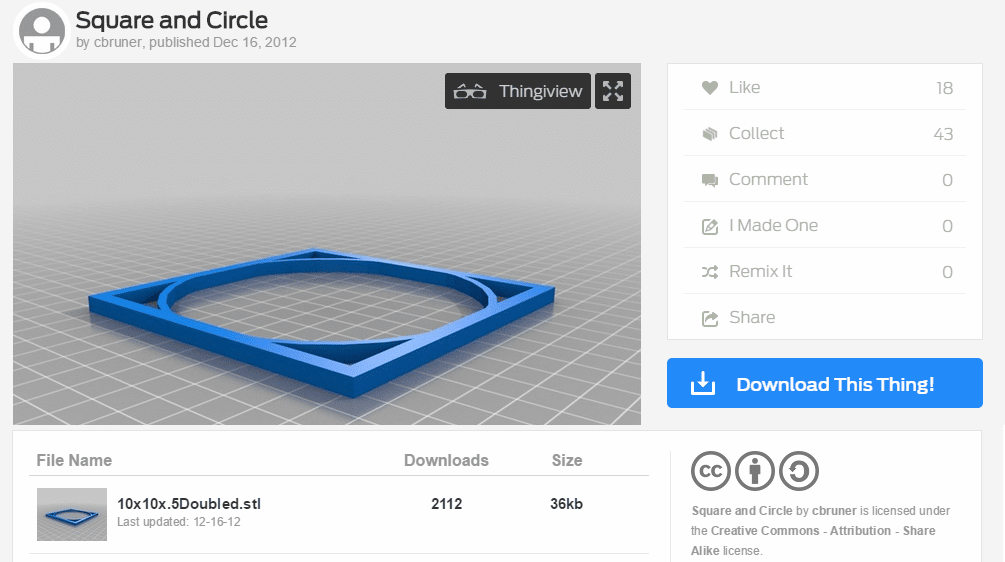
Task: Click Download This Thing! button
Action: (824, 383)
